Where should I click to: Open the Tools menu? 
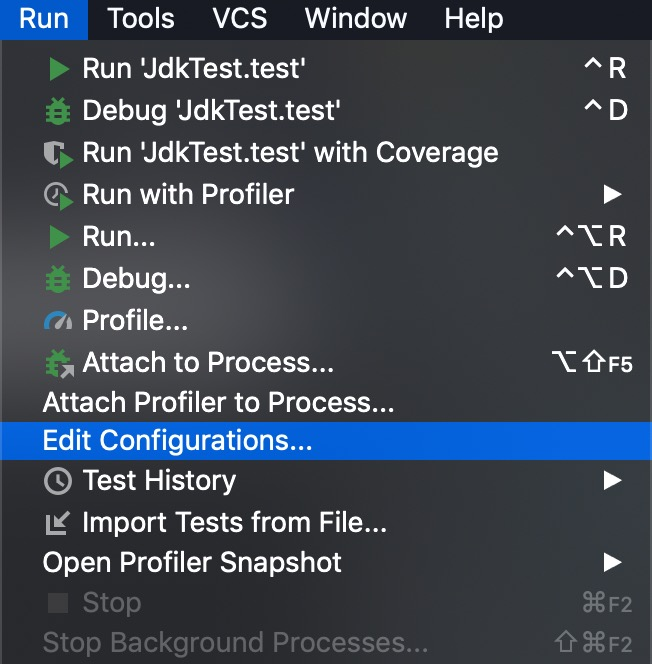pos(141,18)
